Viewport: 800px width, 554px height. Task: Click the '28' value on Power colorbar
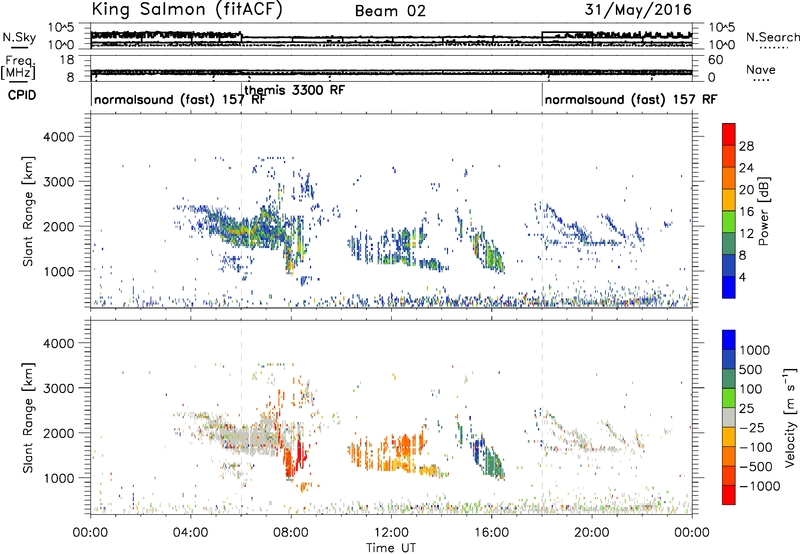(x=746, y=146)
